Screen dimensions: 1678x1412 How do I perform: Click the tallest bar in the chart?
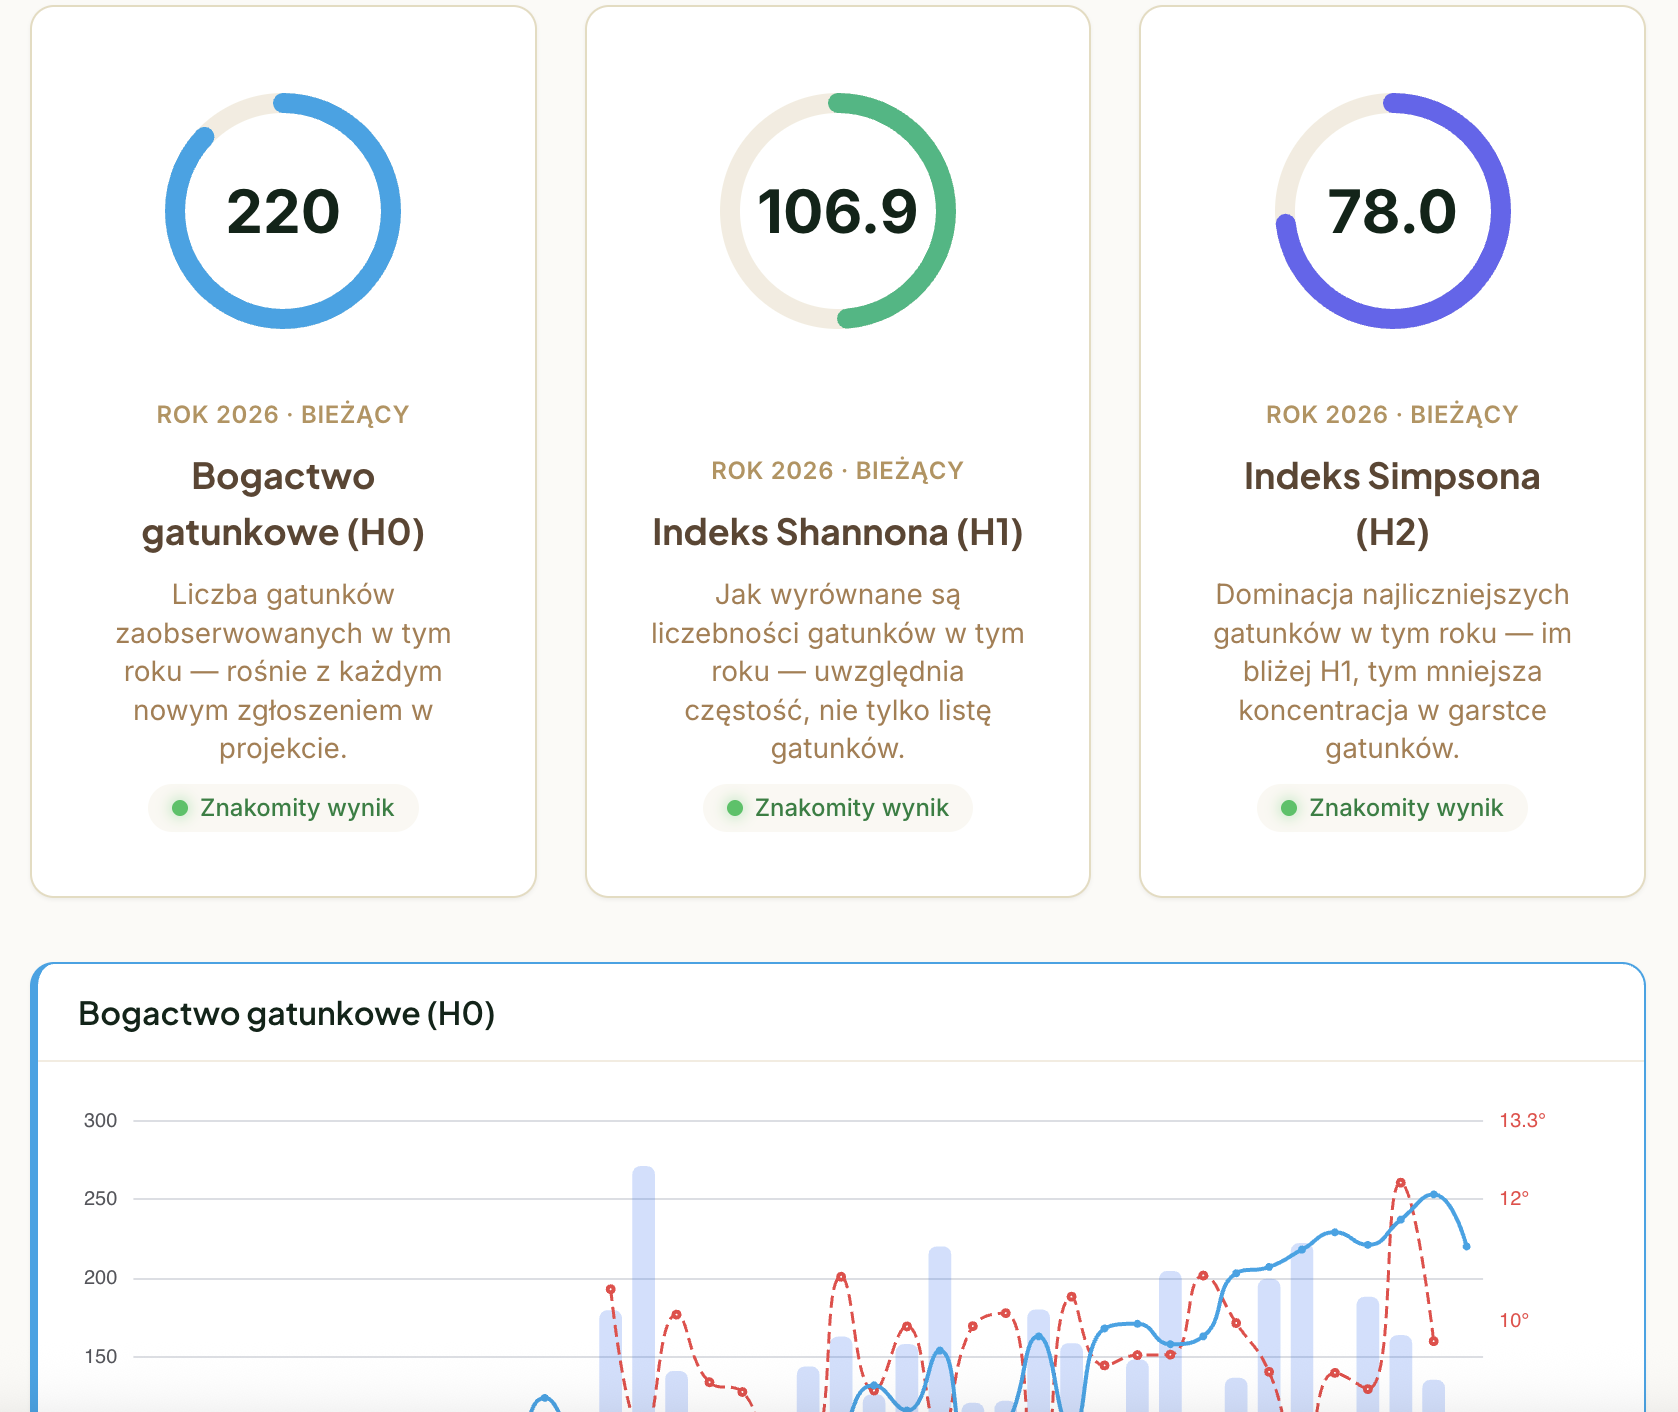tap(644, 1289)
